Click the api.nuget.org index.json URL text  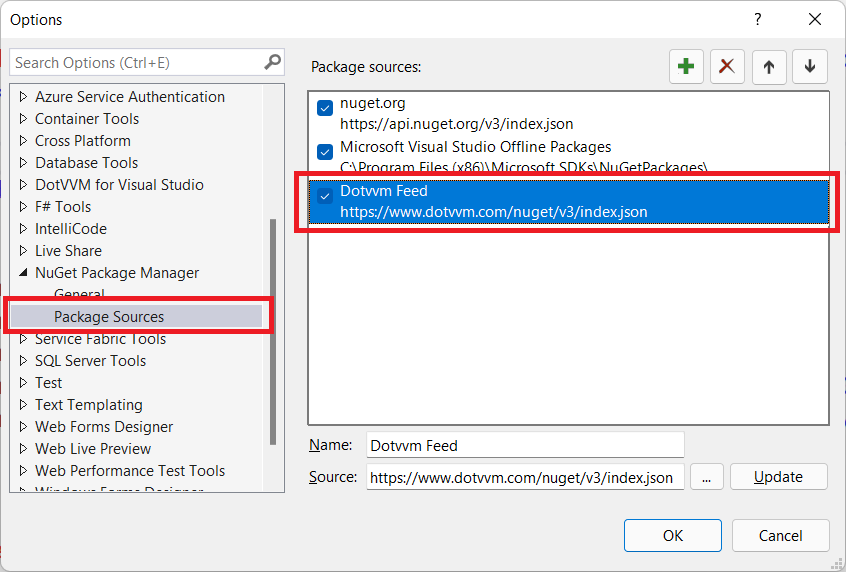(456, 124)
